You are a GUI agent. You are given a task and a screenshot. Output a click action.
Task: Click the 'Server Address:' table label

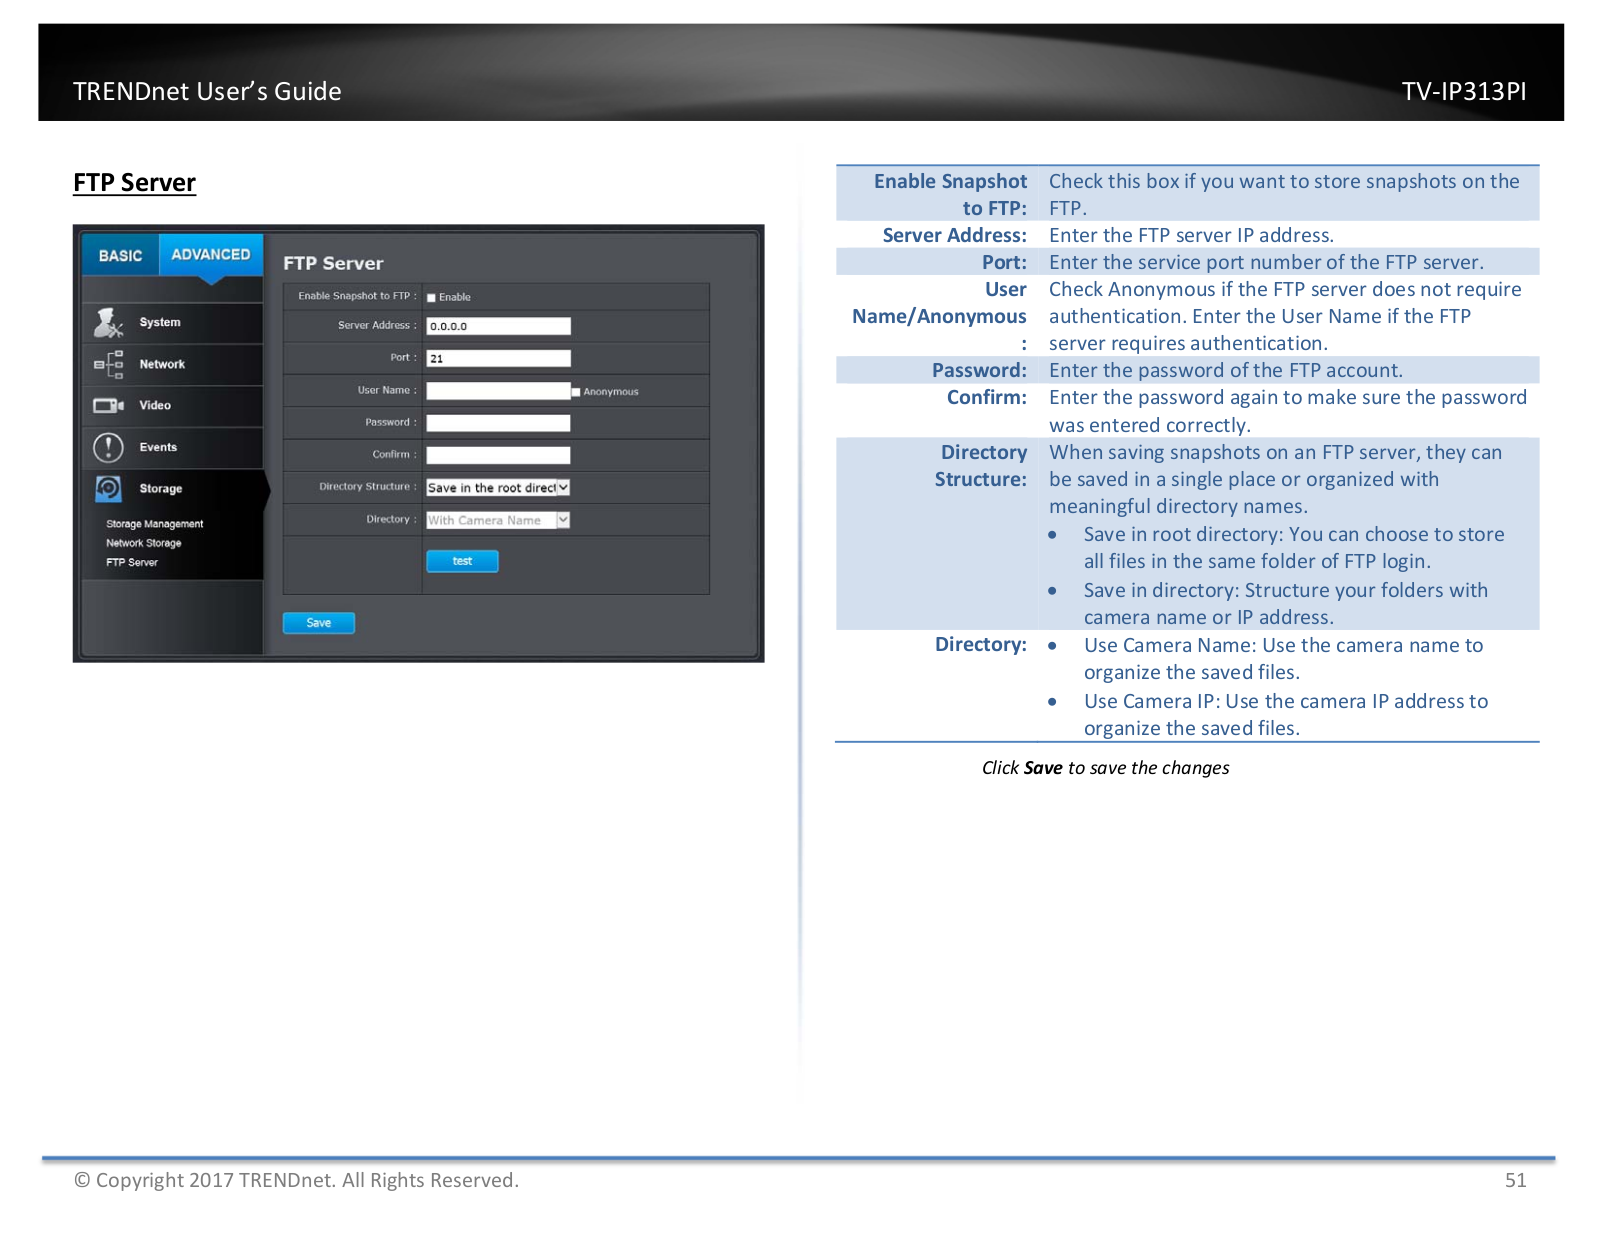click(954, 235)
